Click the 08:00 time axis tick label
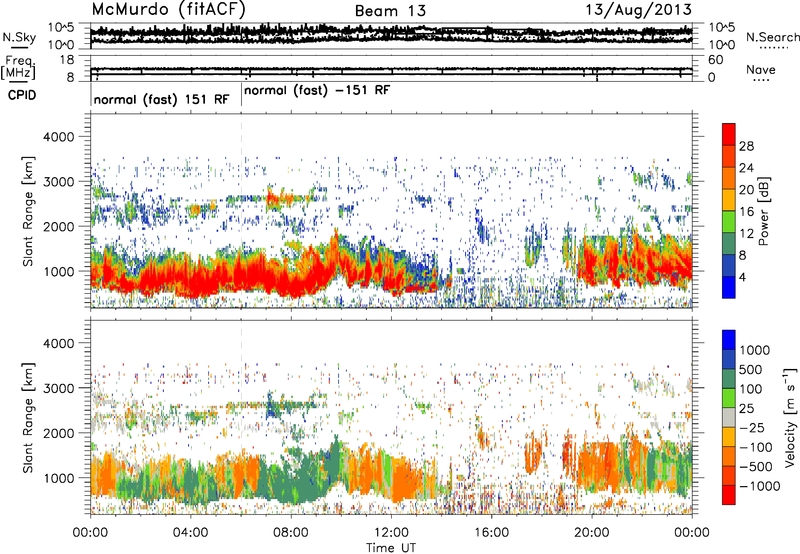Image resolution: width=800 pixels, height=554 pixels. 291,533
